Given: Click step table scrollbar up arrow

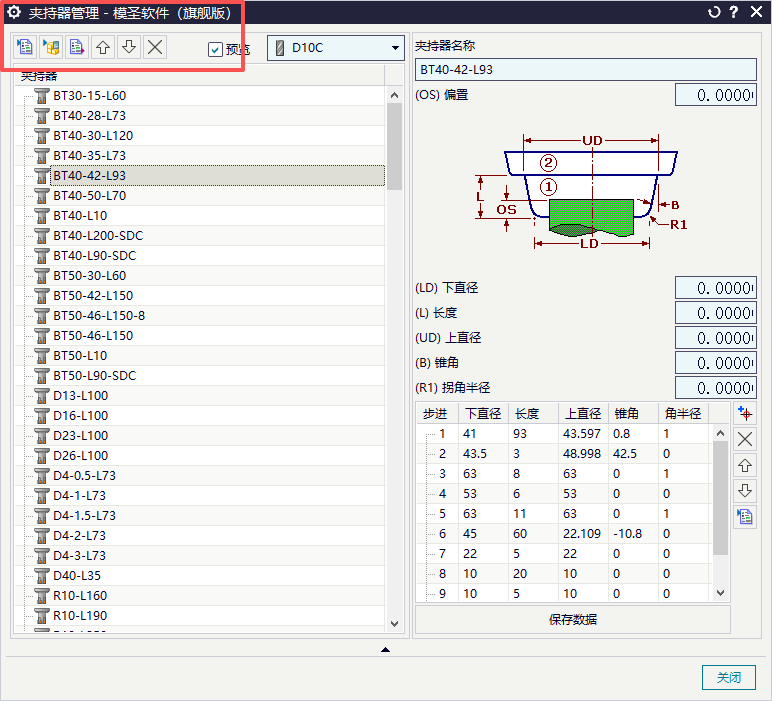Looking at the screenshot, I should tap(720, 433).
